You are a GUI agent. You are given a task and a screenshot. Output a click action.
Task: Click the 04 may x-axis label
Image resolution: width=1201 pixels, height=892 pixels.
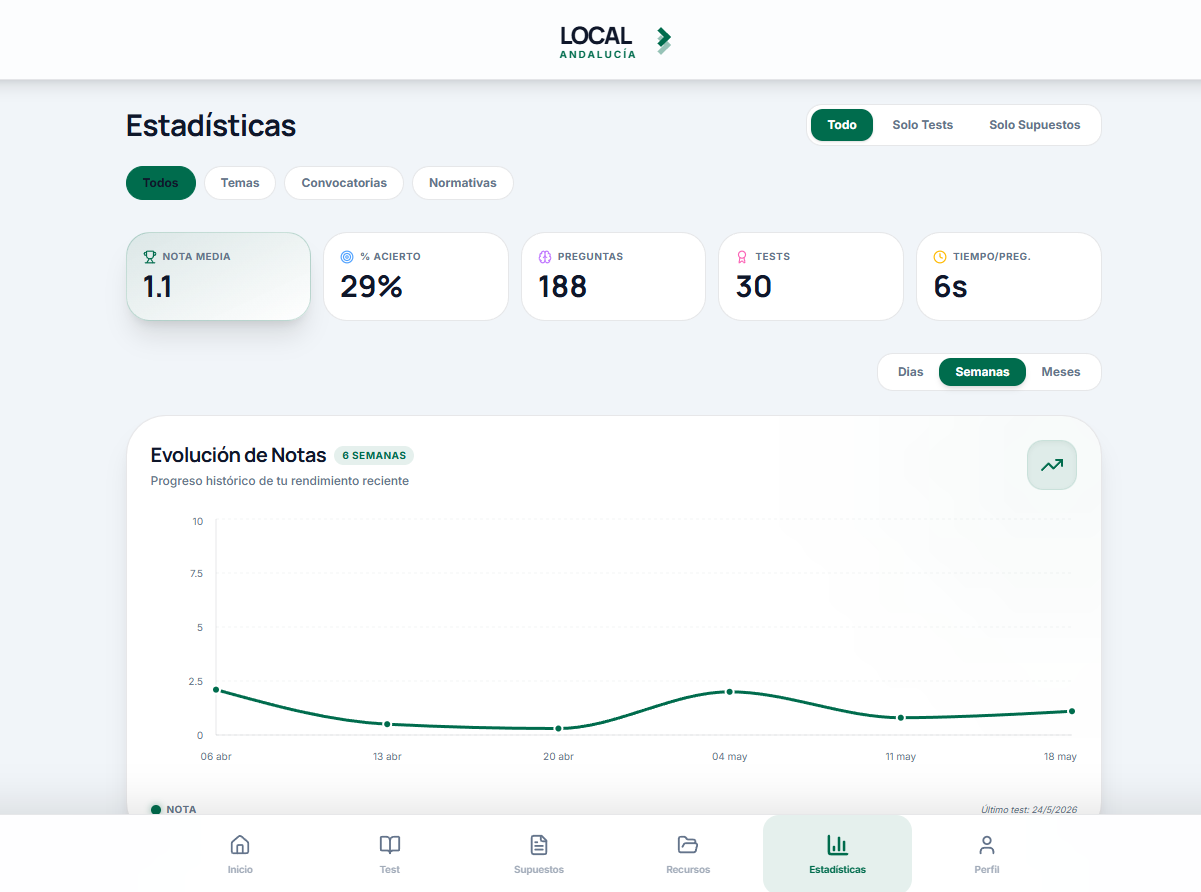point(730,757)
